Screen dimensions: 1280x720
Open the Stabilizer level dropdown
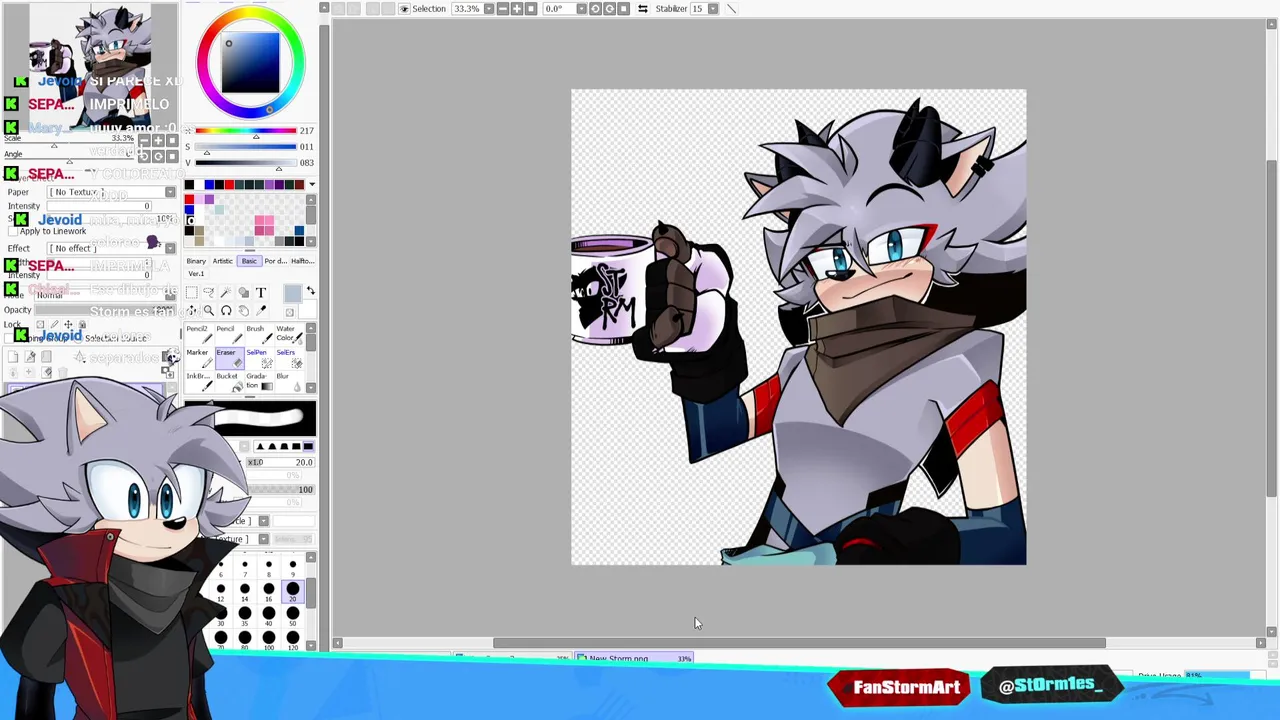coord(713,8)
